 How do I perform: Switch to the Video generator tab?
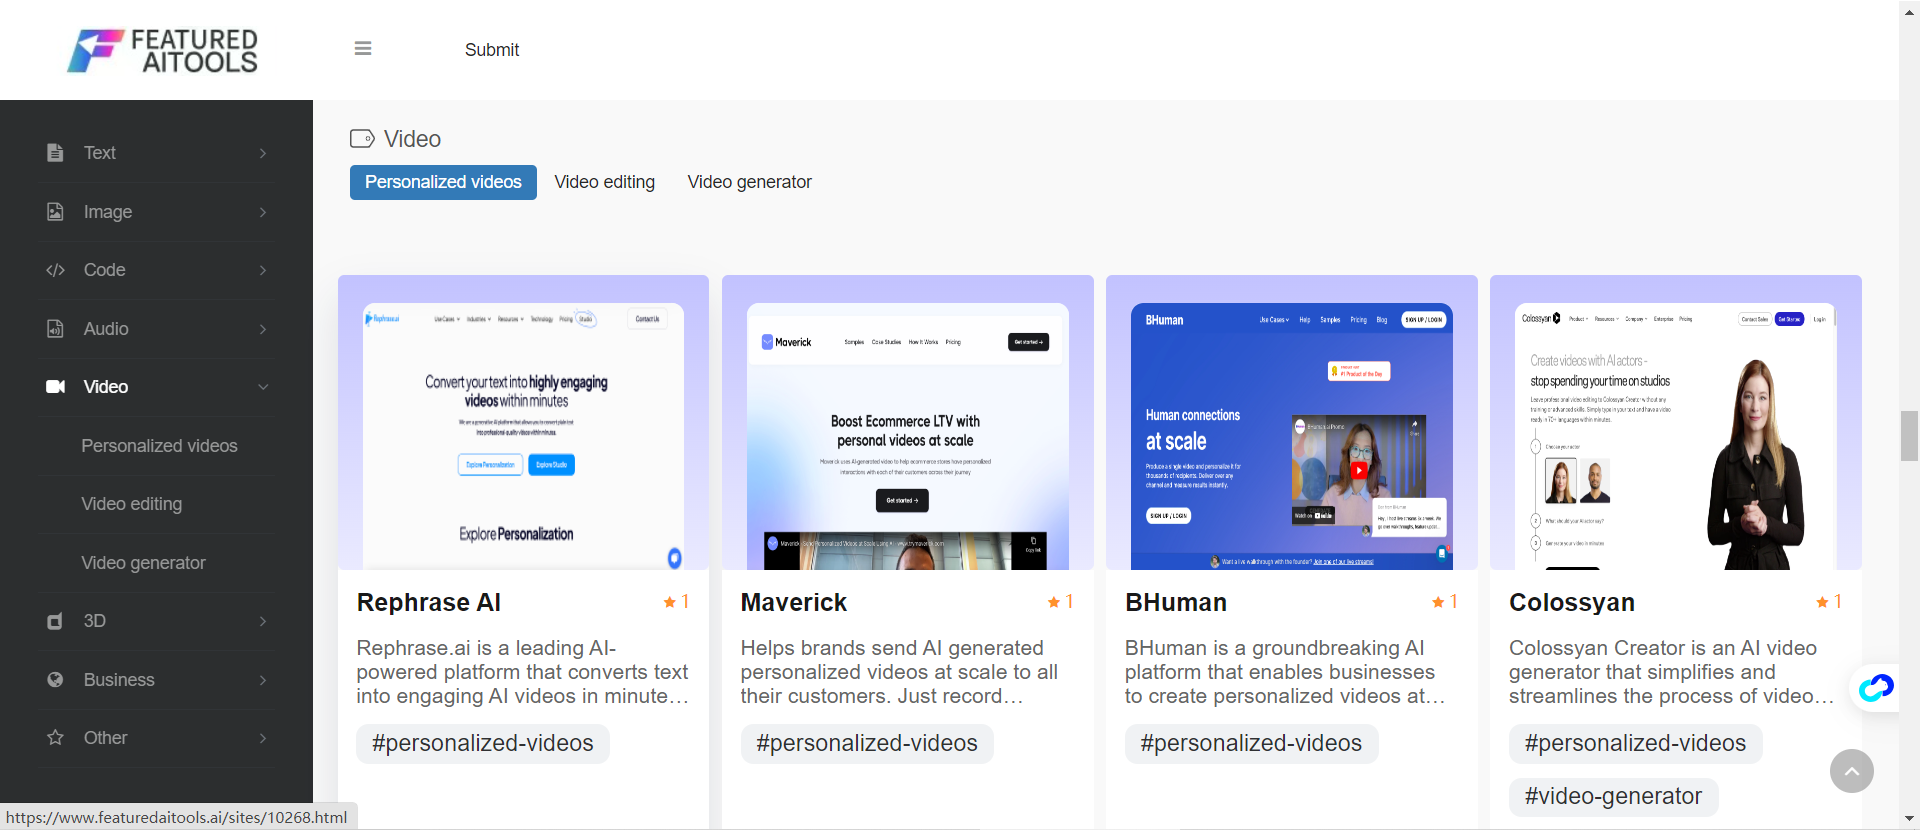click(x=750, y=182)
